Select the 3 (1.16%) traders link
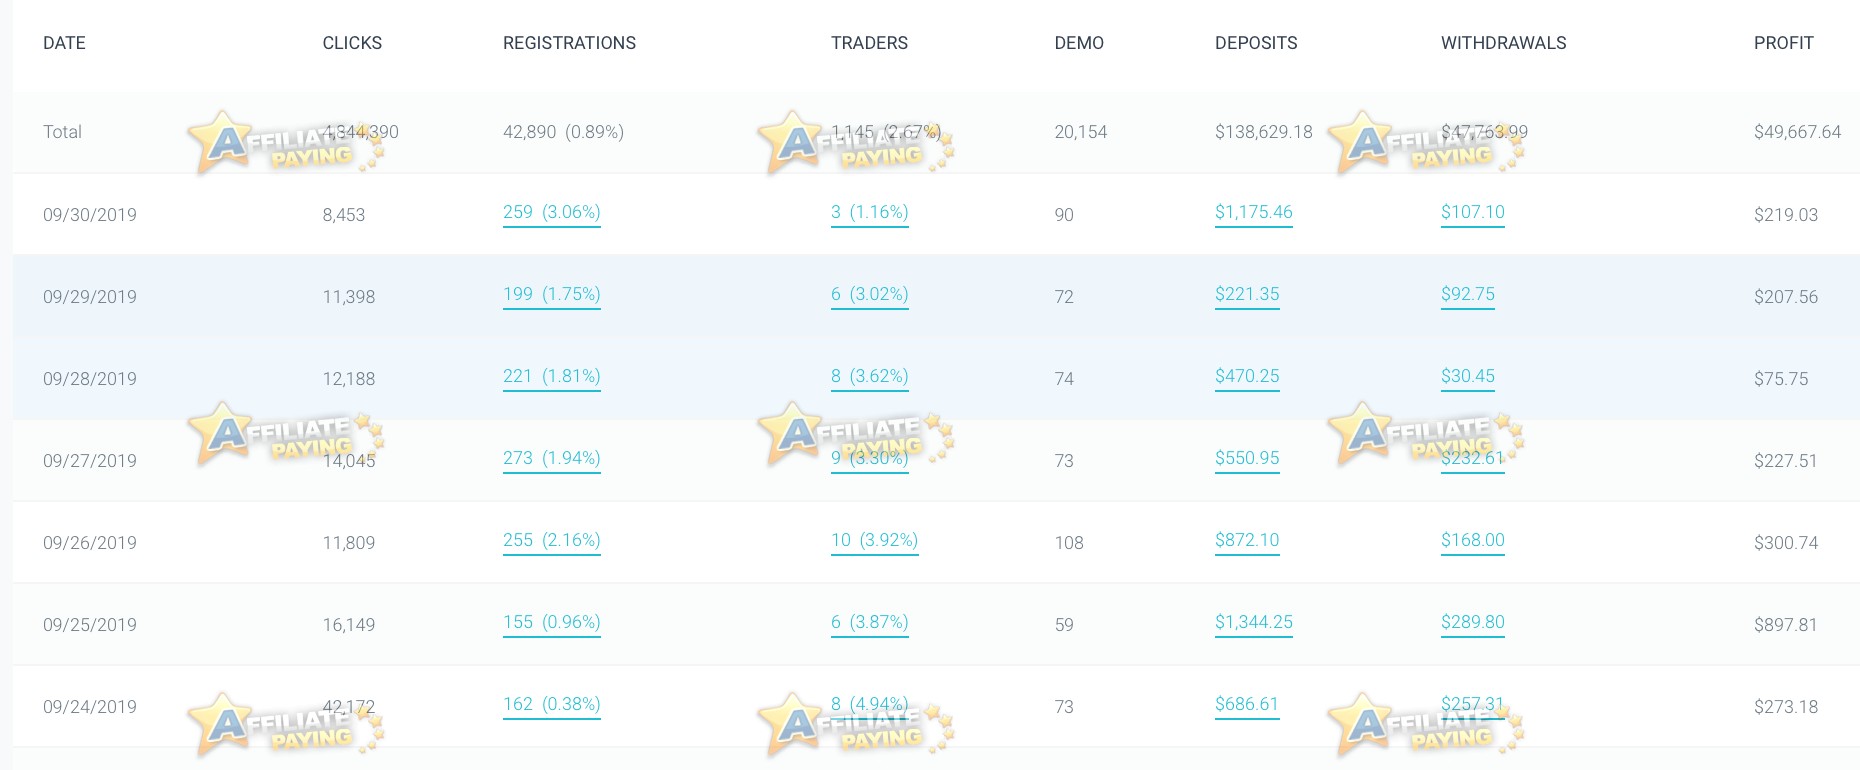This screenshot has width=1860, height=770. 869,212
